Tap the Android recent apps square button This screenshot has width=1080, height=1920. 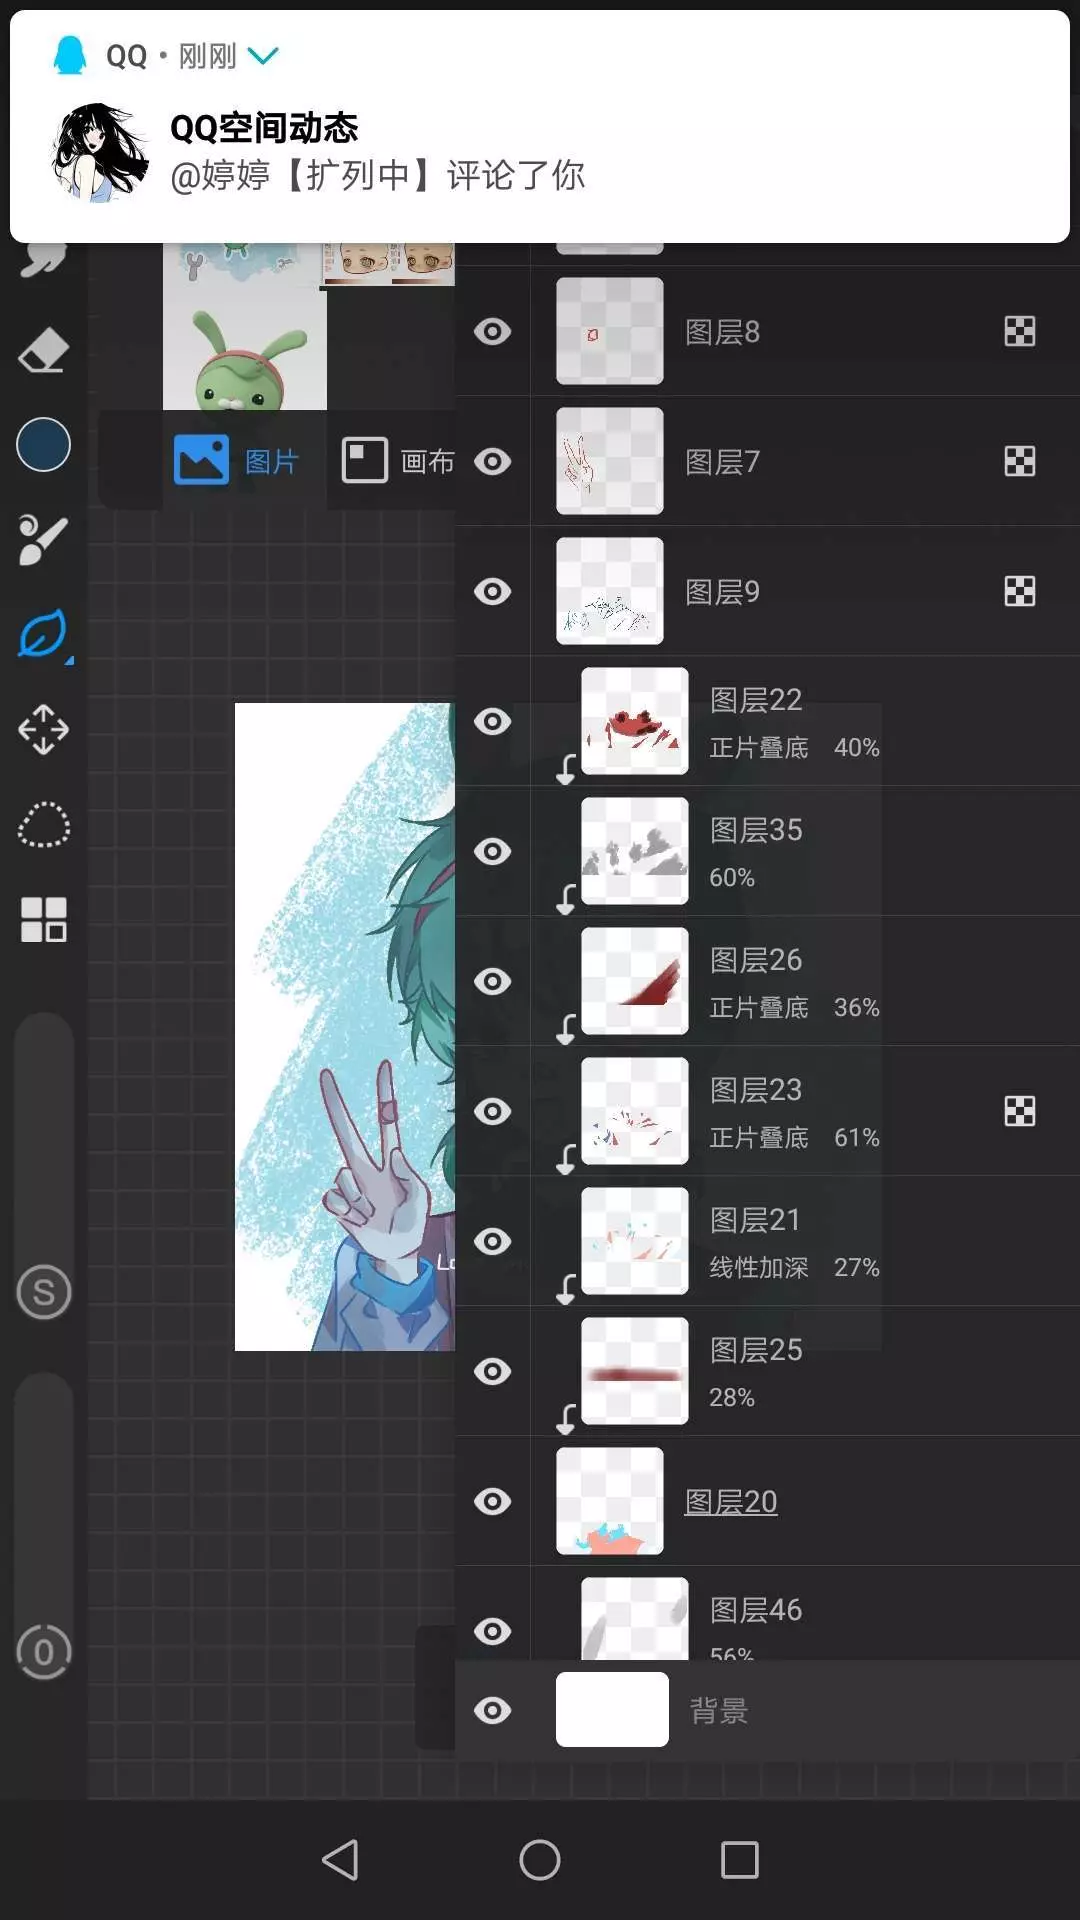point(740,1860)
